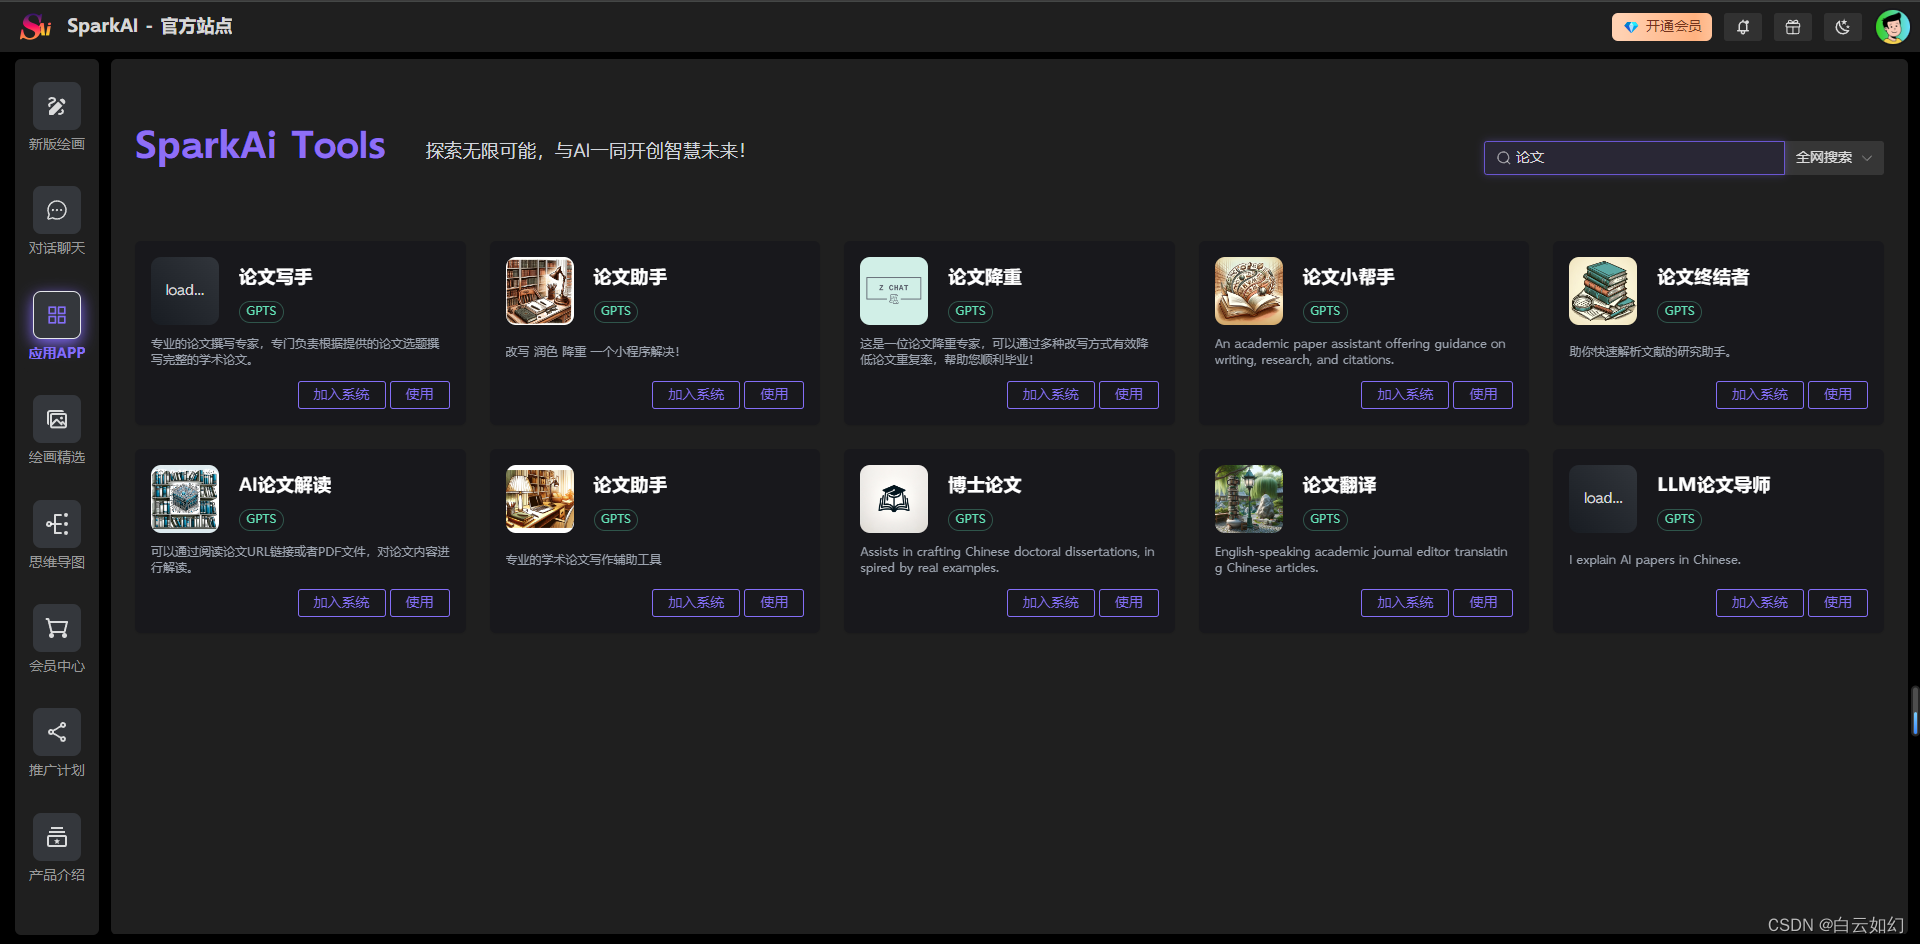Open 产品介绍 sidebar icon
The width and height of the screenshot is (1920, 944).
[57, 837]
